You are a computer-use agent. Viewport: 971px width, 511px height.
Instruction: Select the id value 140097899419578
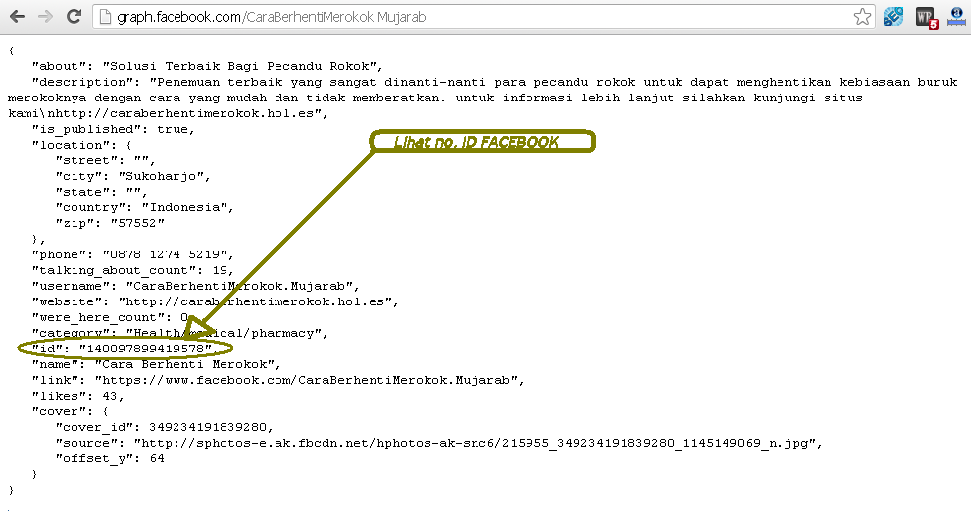point(146,349)
